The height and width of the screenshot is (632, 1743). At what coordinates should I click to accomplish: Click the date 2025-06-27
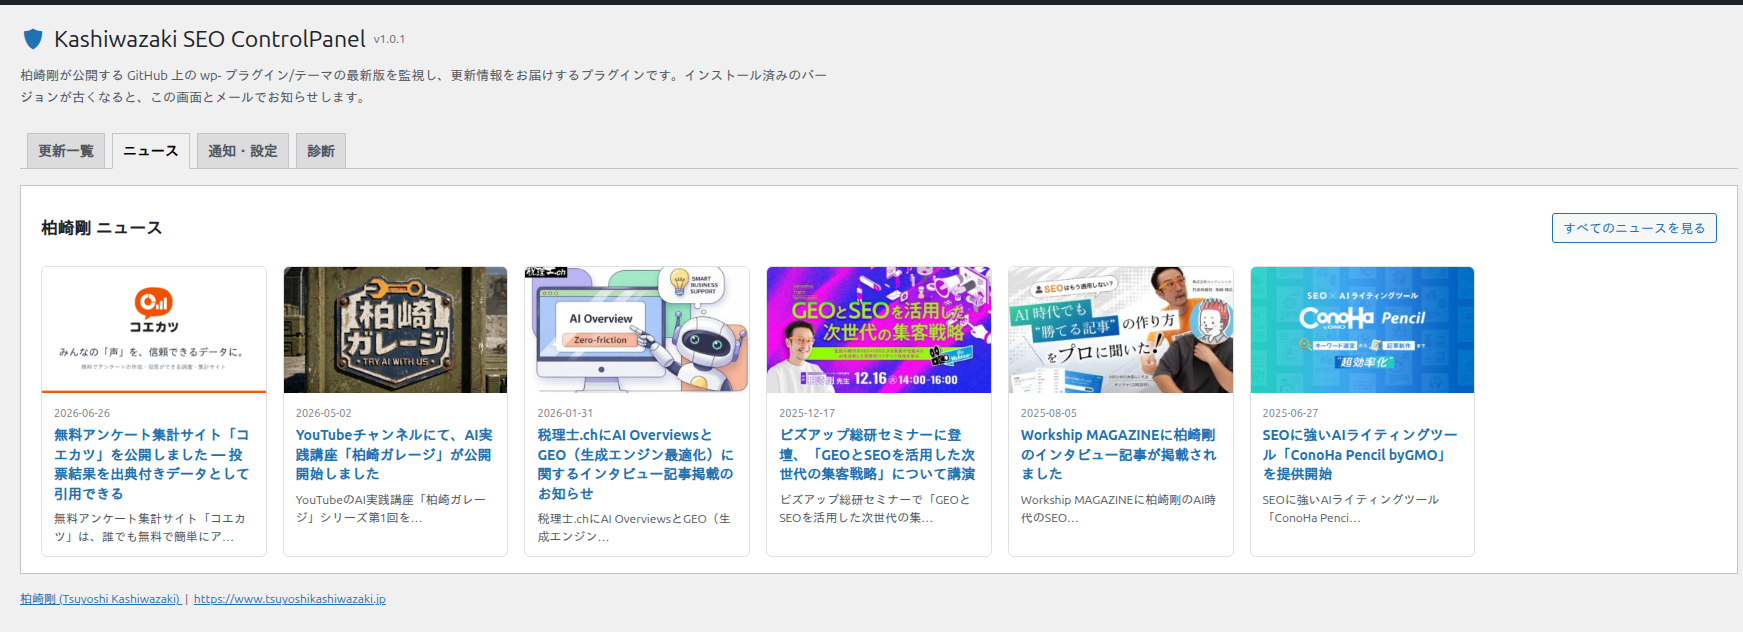(1290, 413)
